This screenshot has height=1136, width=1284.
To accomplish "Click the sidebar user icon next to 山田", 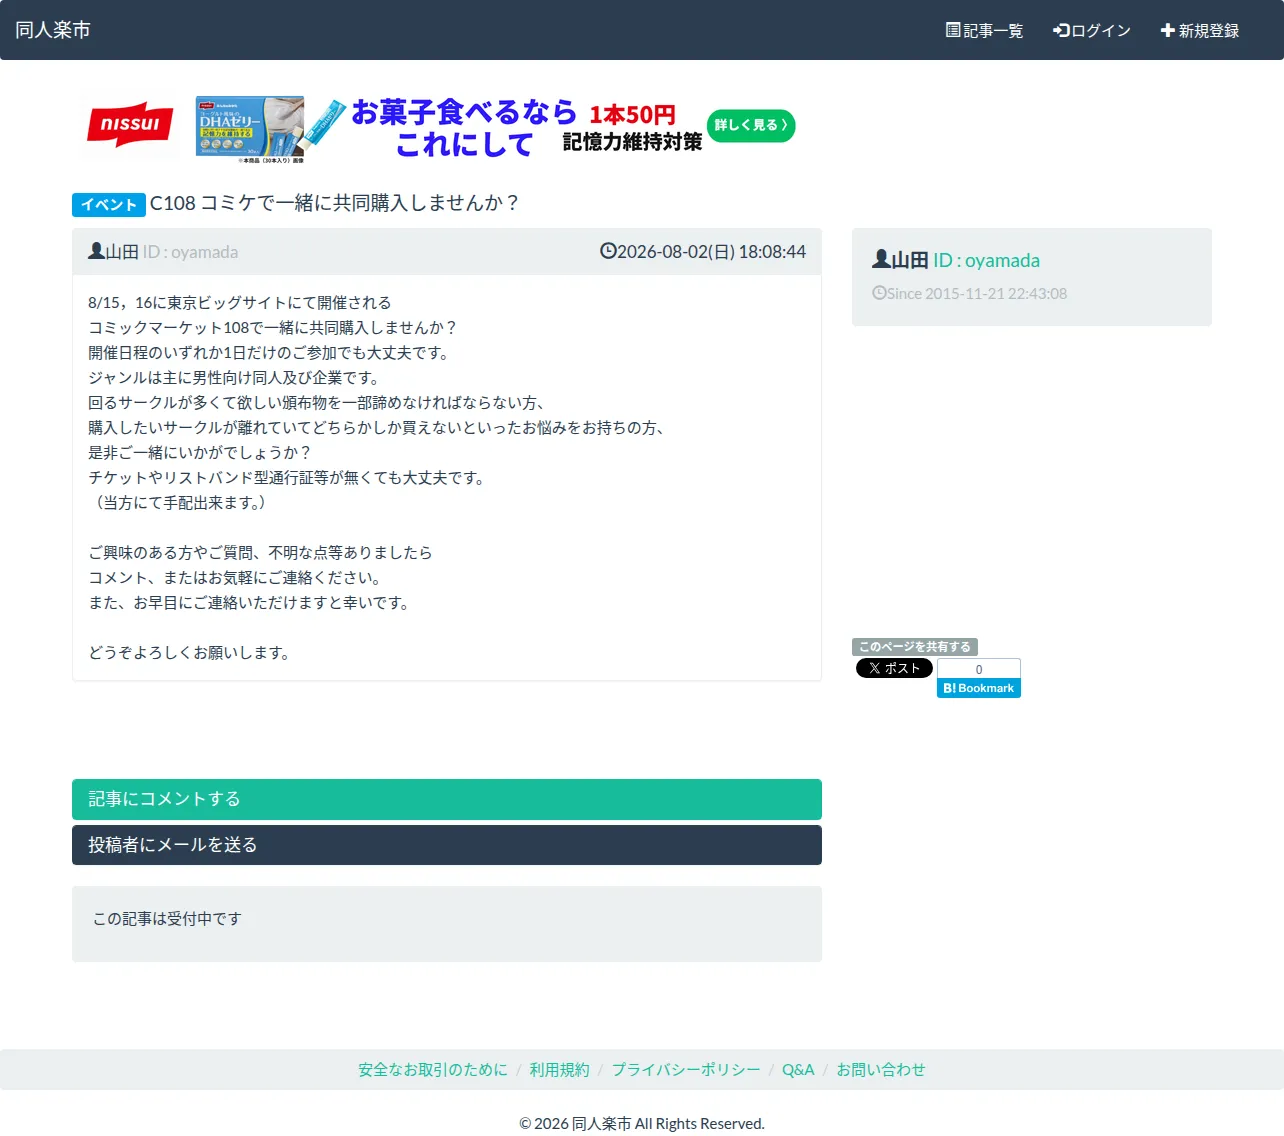I will point(881,259).
